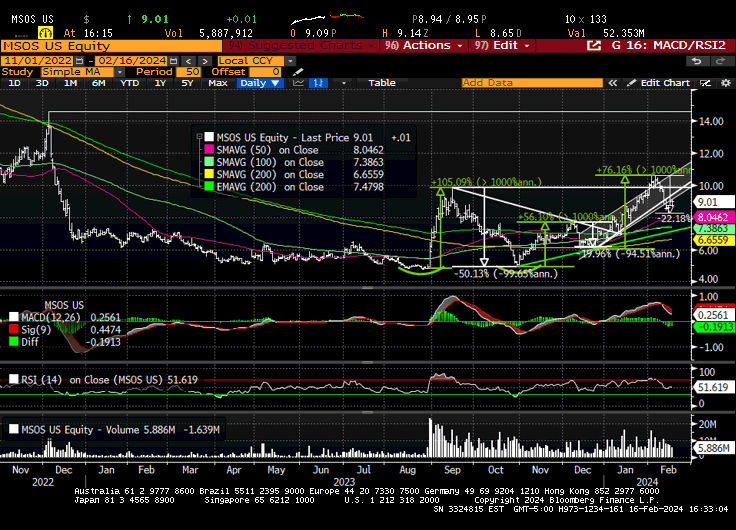Toggle the RSI (14) series box
The image size is (736, 530).
[x=14, y=379]
